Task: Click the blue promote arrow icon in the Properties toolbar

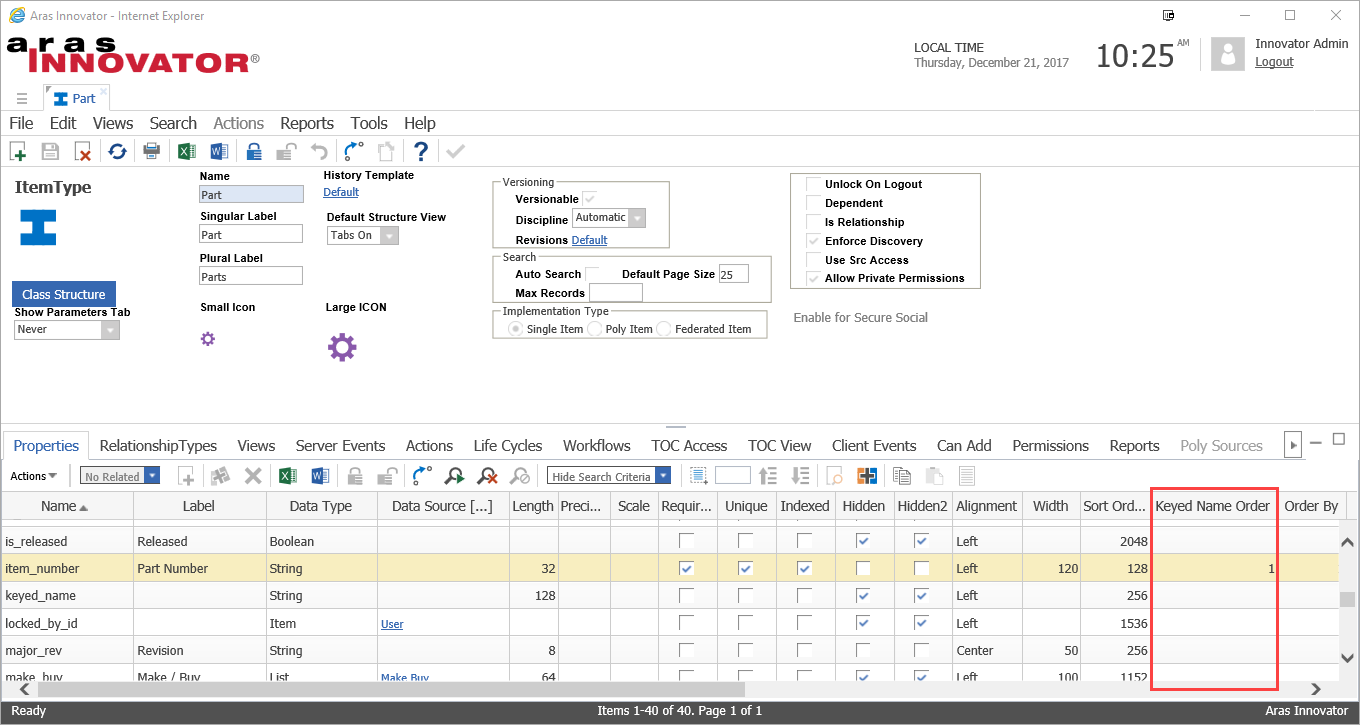Action: pos(422,476)
